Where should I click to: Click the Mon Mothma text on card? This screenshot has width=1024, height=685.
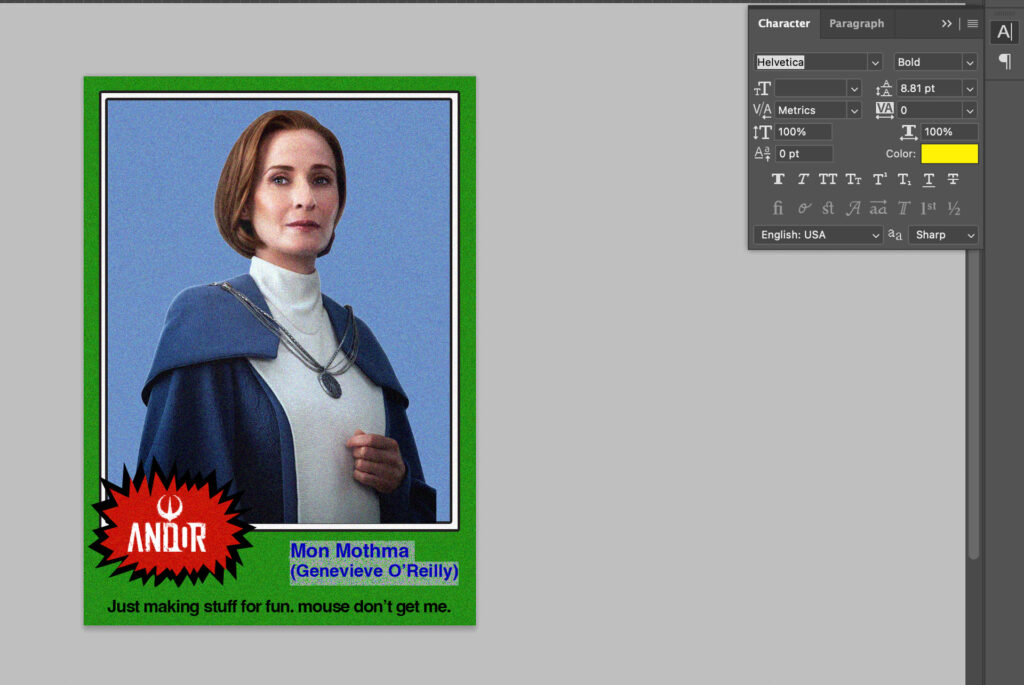click(x=349, y=550)
